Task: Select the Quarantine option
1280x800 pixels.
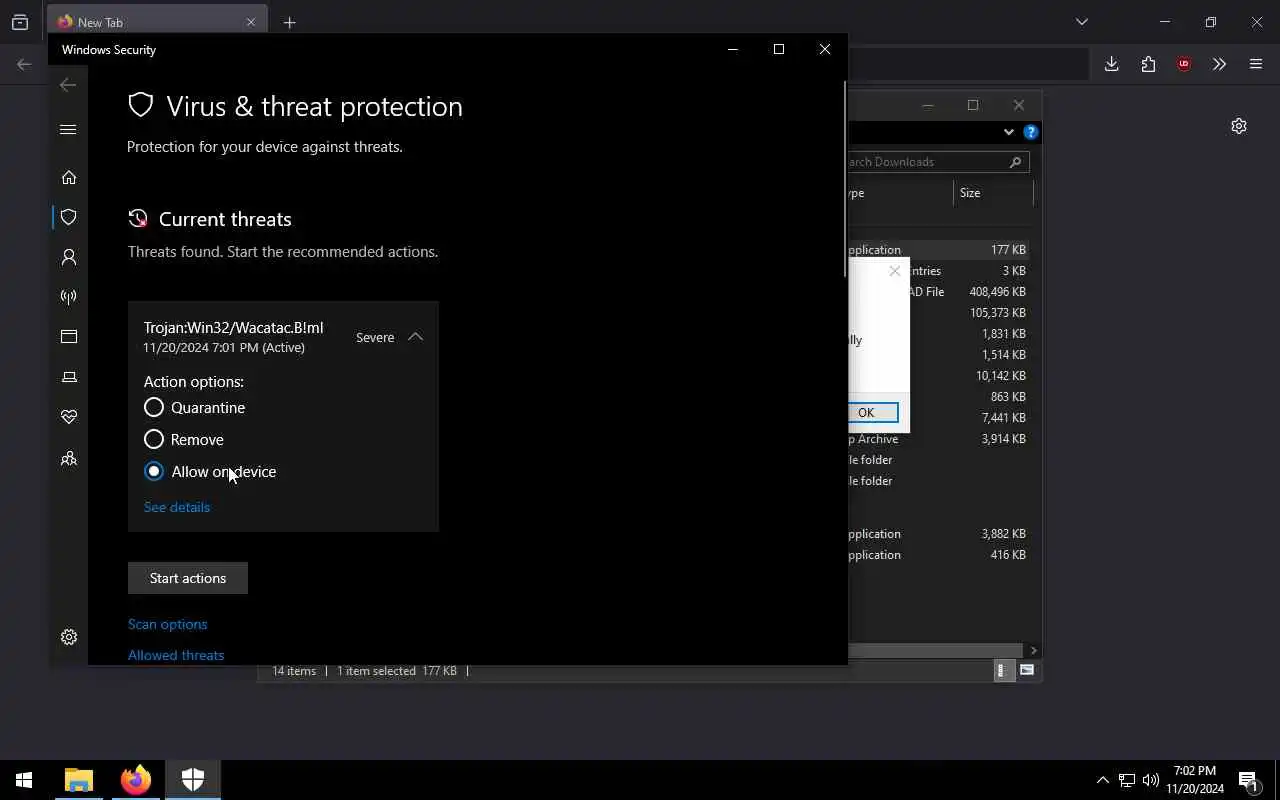Action: click(x=194, y=407)
